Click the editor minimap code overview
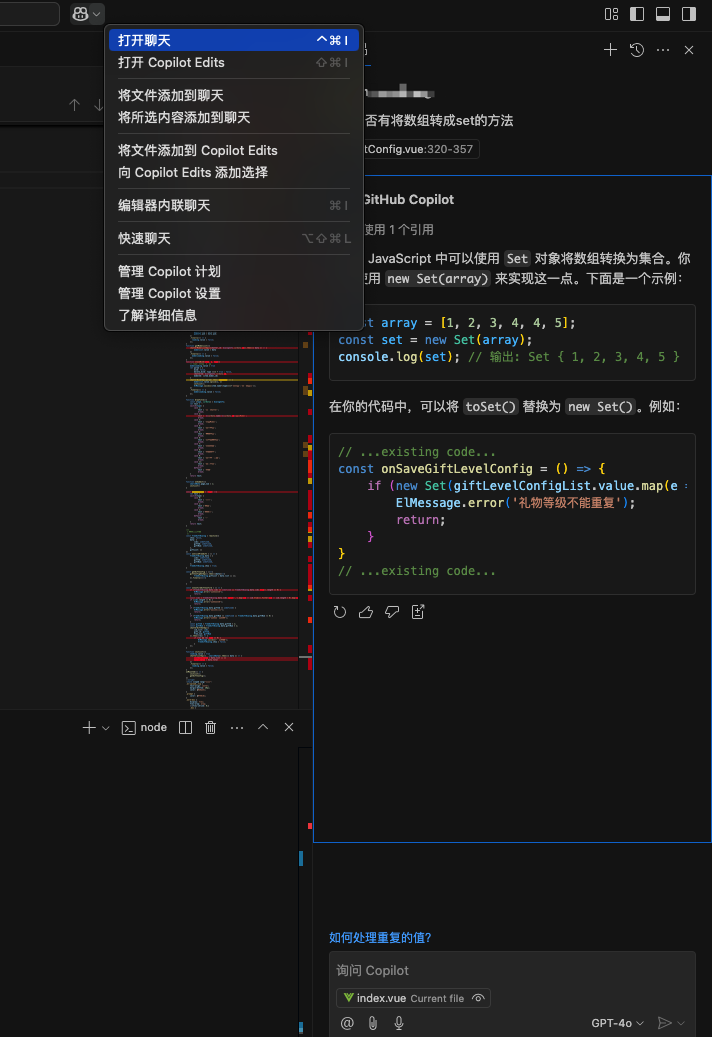This screenshot has width=712, height=1037. [241, 519]
